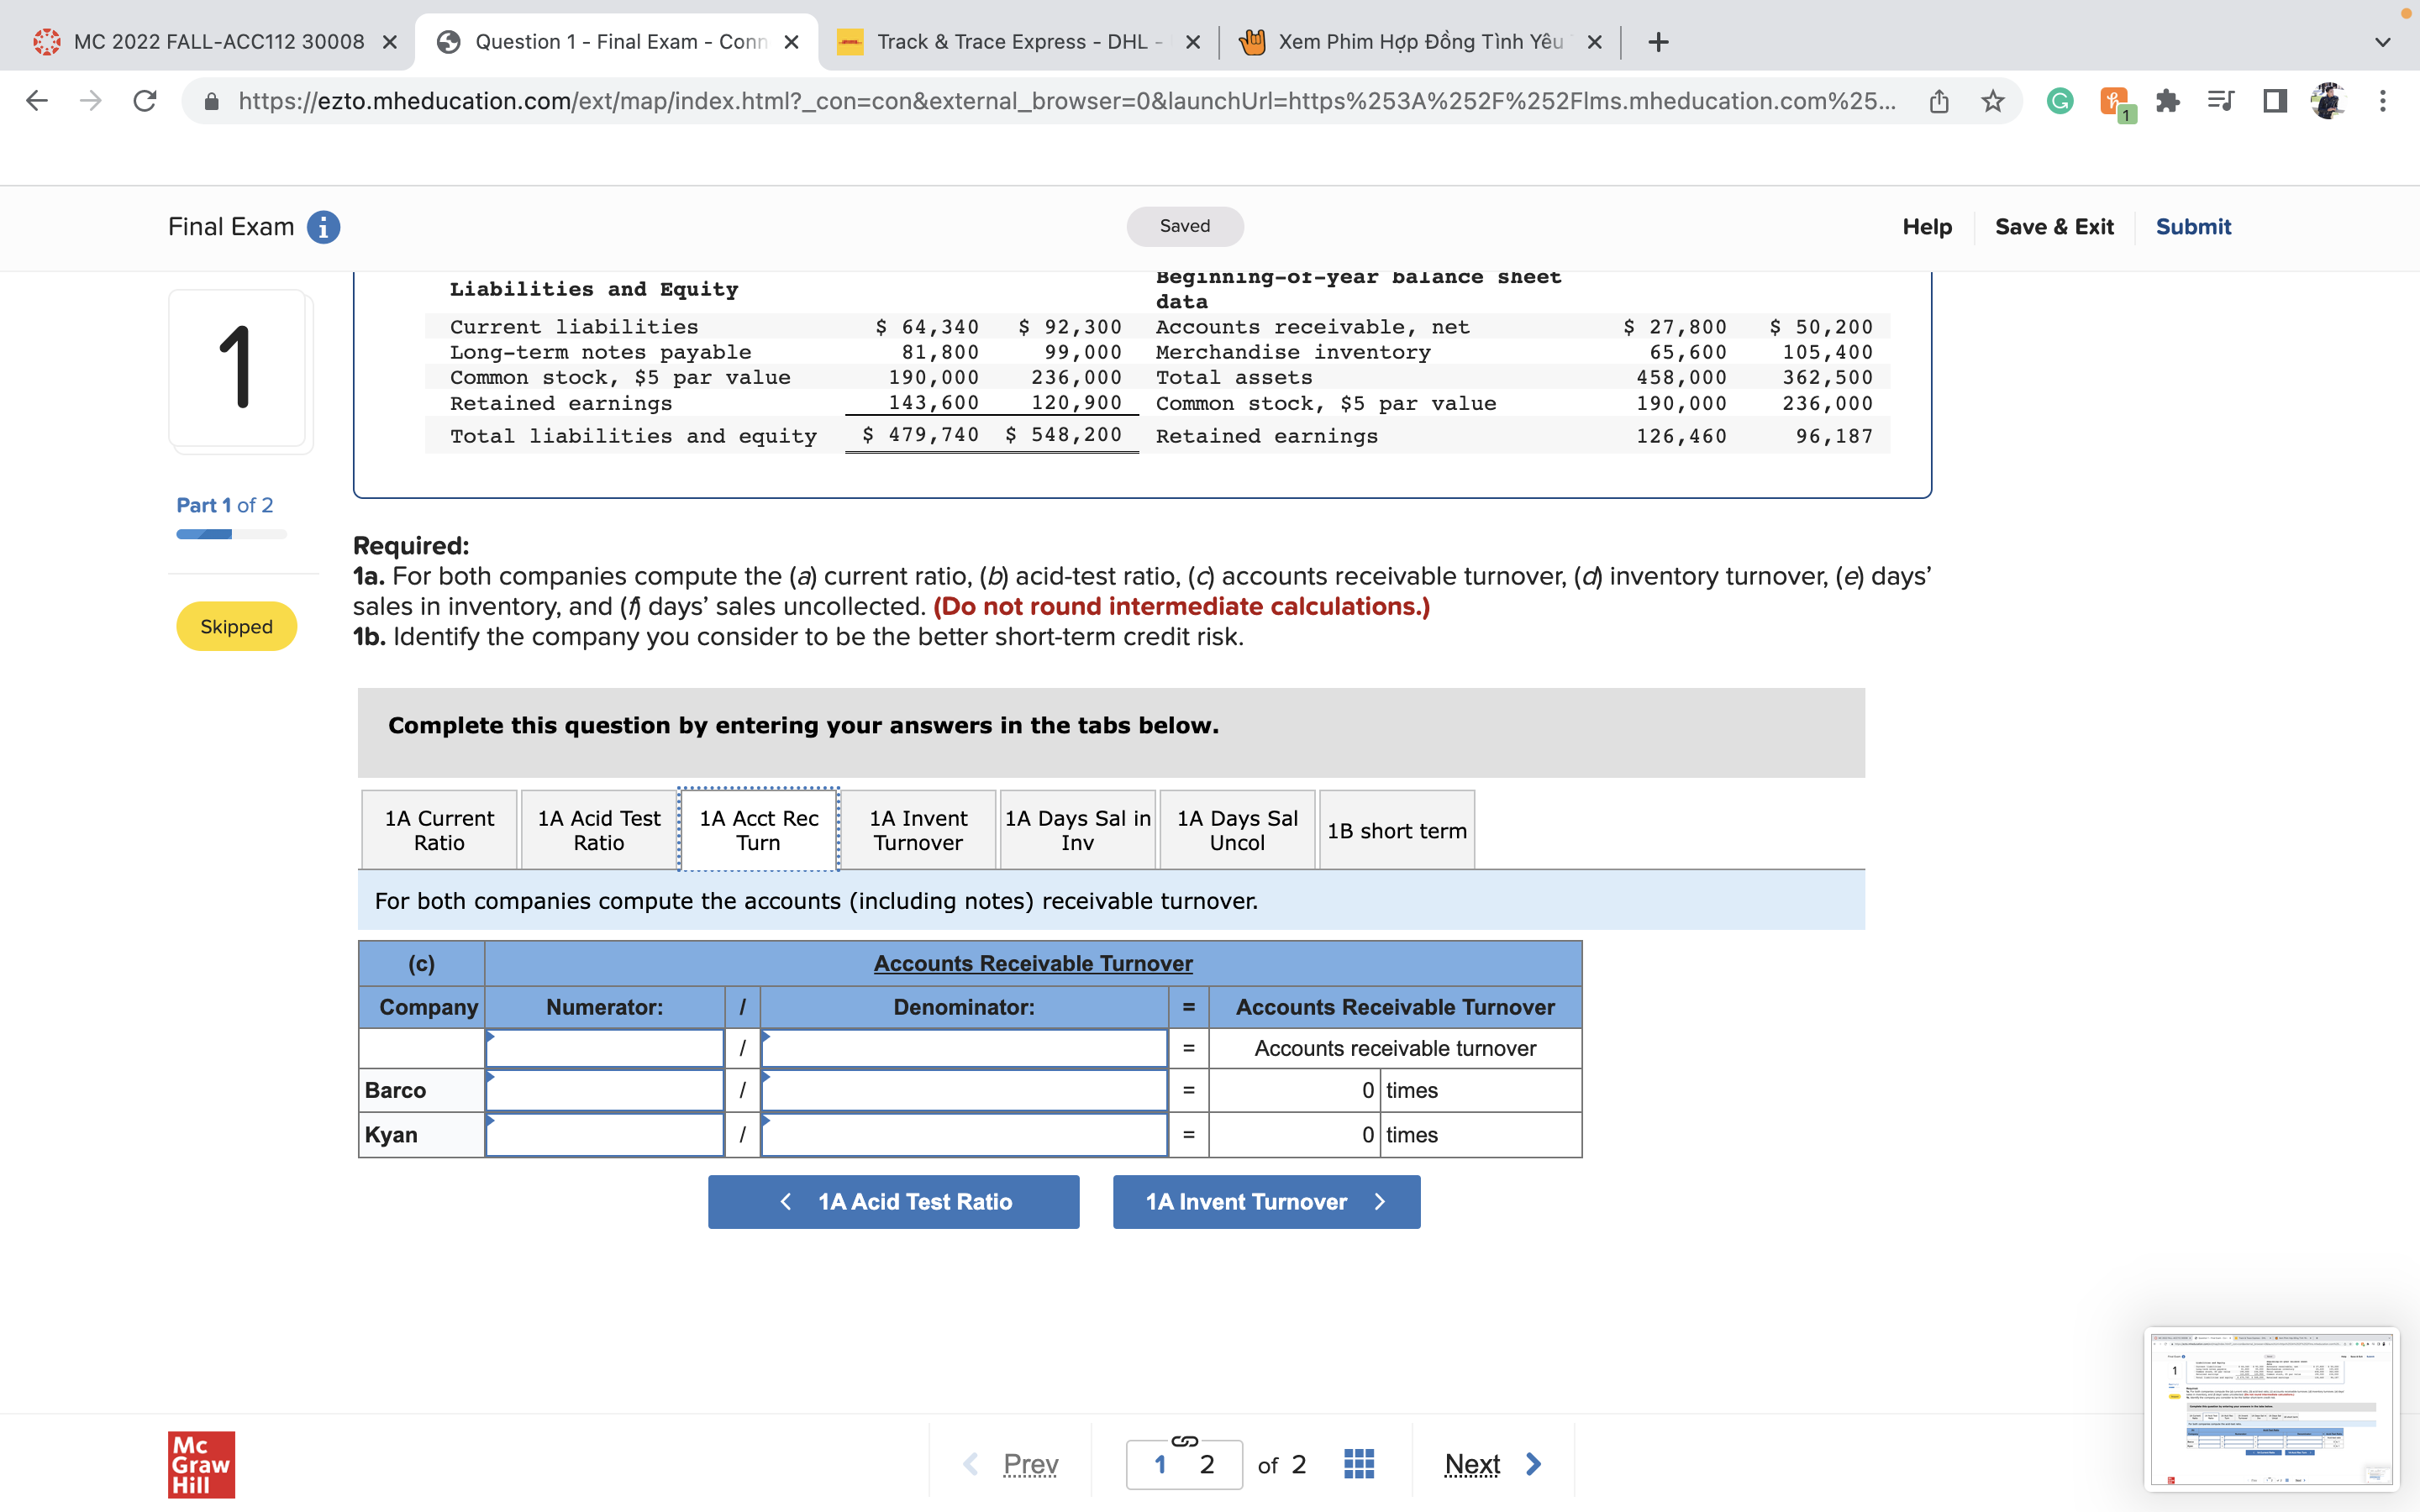The width and height of the screenshot is (2420, 1512).
Task: Select the 1B short term tab
Action: (x=1396, y=830)
